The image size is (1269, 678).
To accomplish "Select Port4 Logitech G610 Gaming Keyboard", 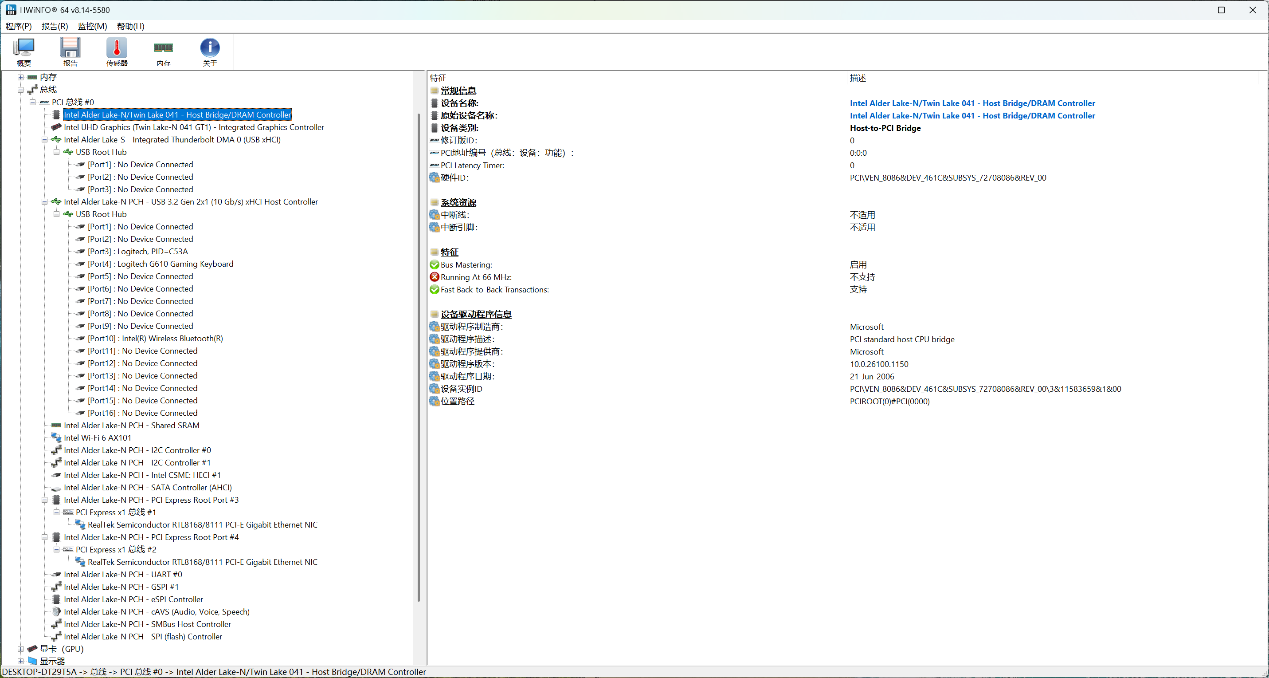I will click(x=160, y=264).
